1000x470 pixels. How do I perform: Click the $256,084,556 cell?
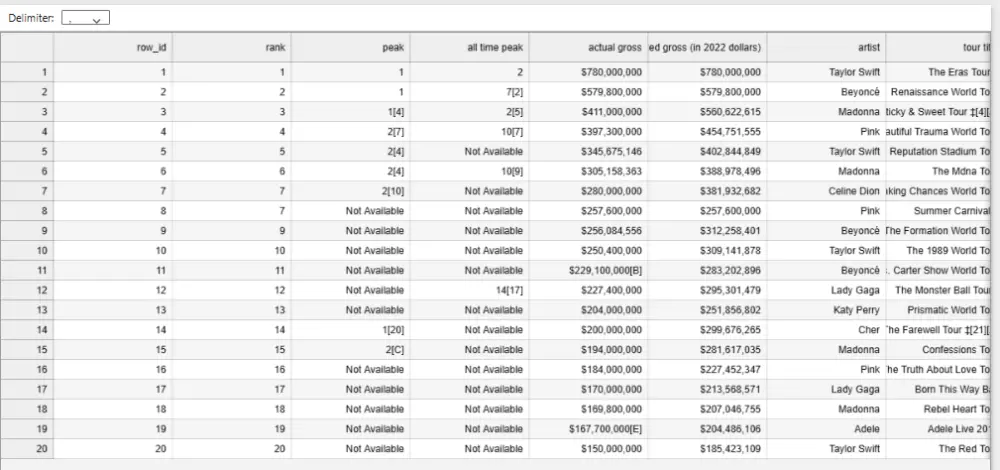point(588,230)
